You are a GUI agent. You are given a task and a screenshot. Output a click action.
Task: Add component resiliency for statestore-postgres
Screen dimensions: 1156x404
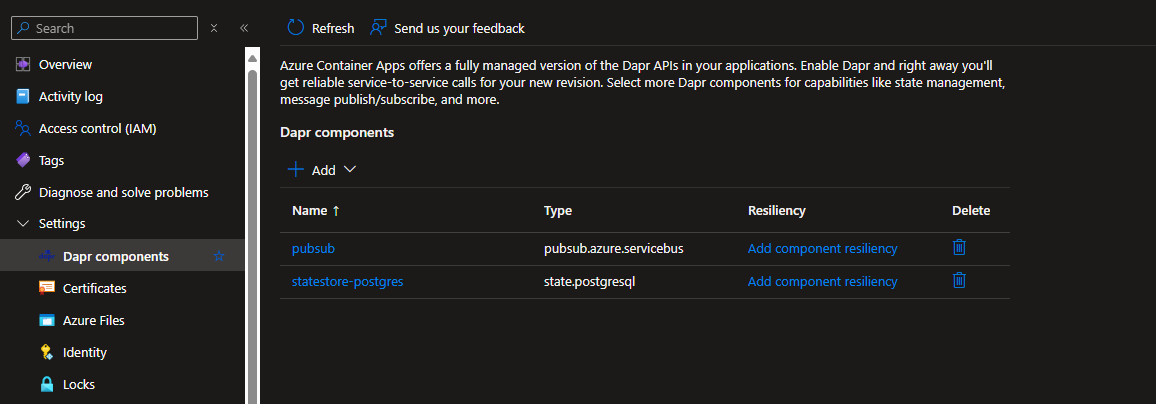[x=823, y=282]
